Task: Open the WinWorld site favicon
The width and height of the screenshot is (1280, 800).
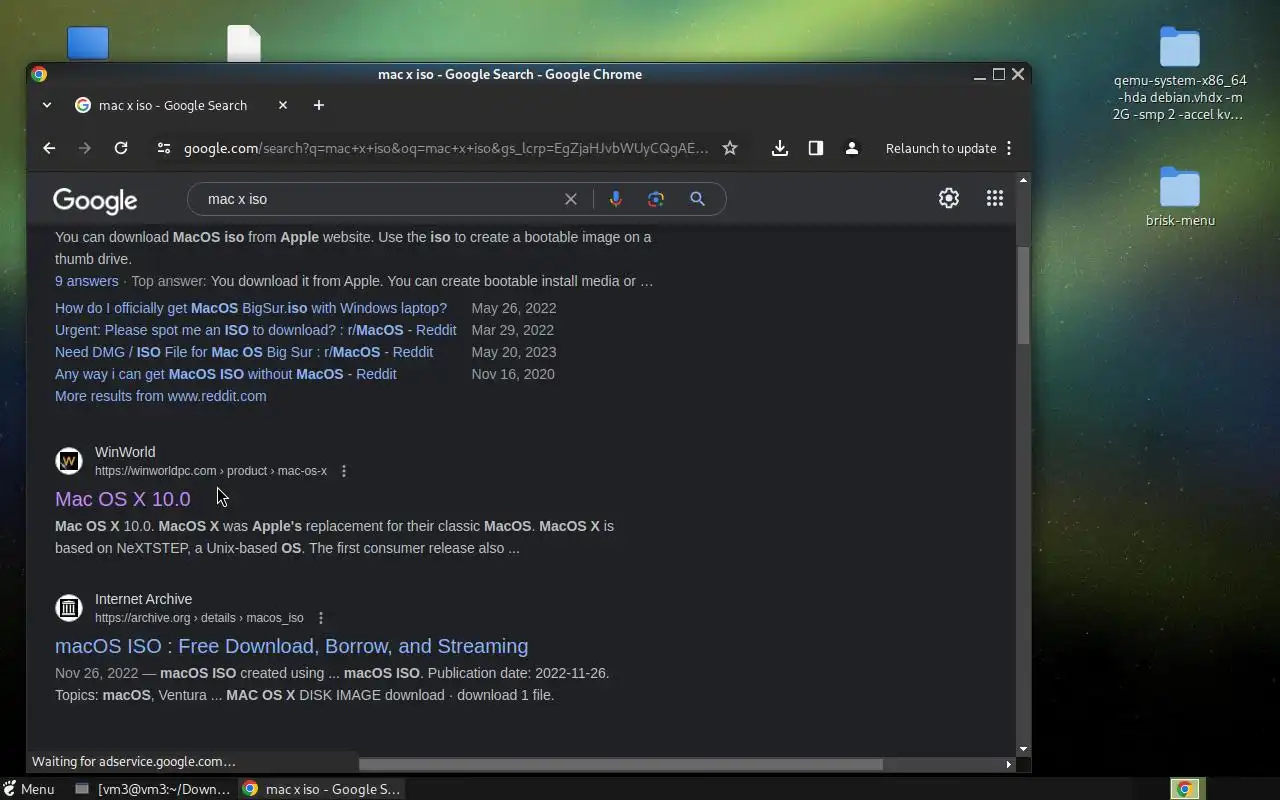Action: pyautogui.click(x=69, y=461)
